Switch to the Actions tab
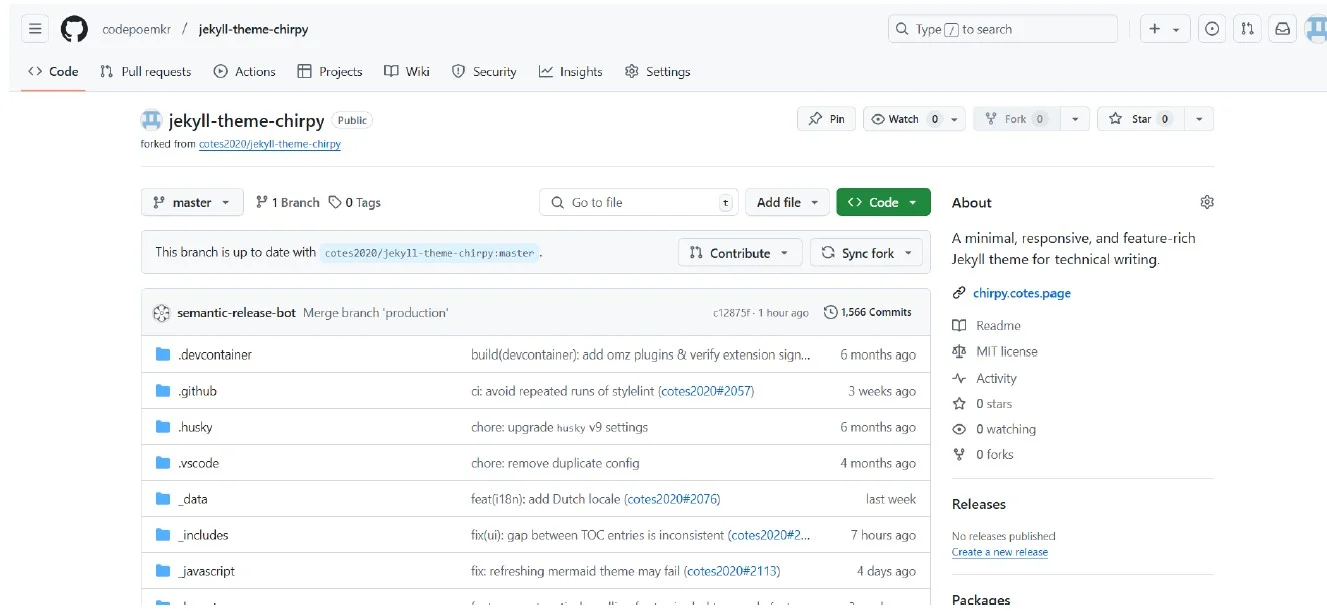 [x=244, y=71]
